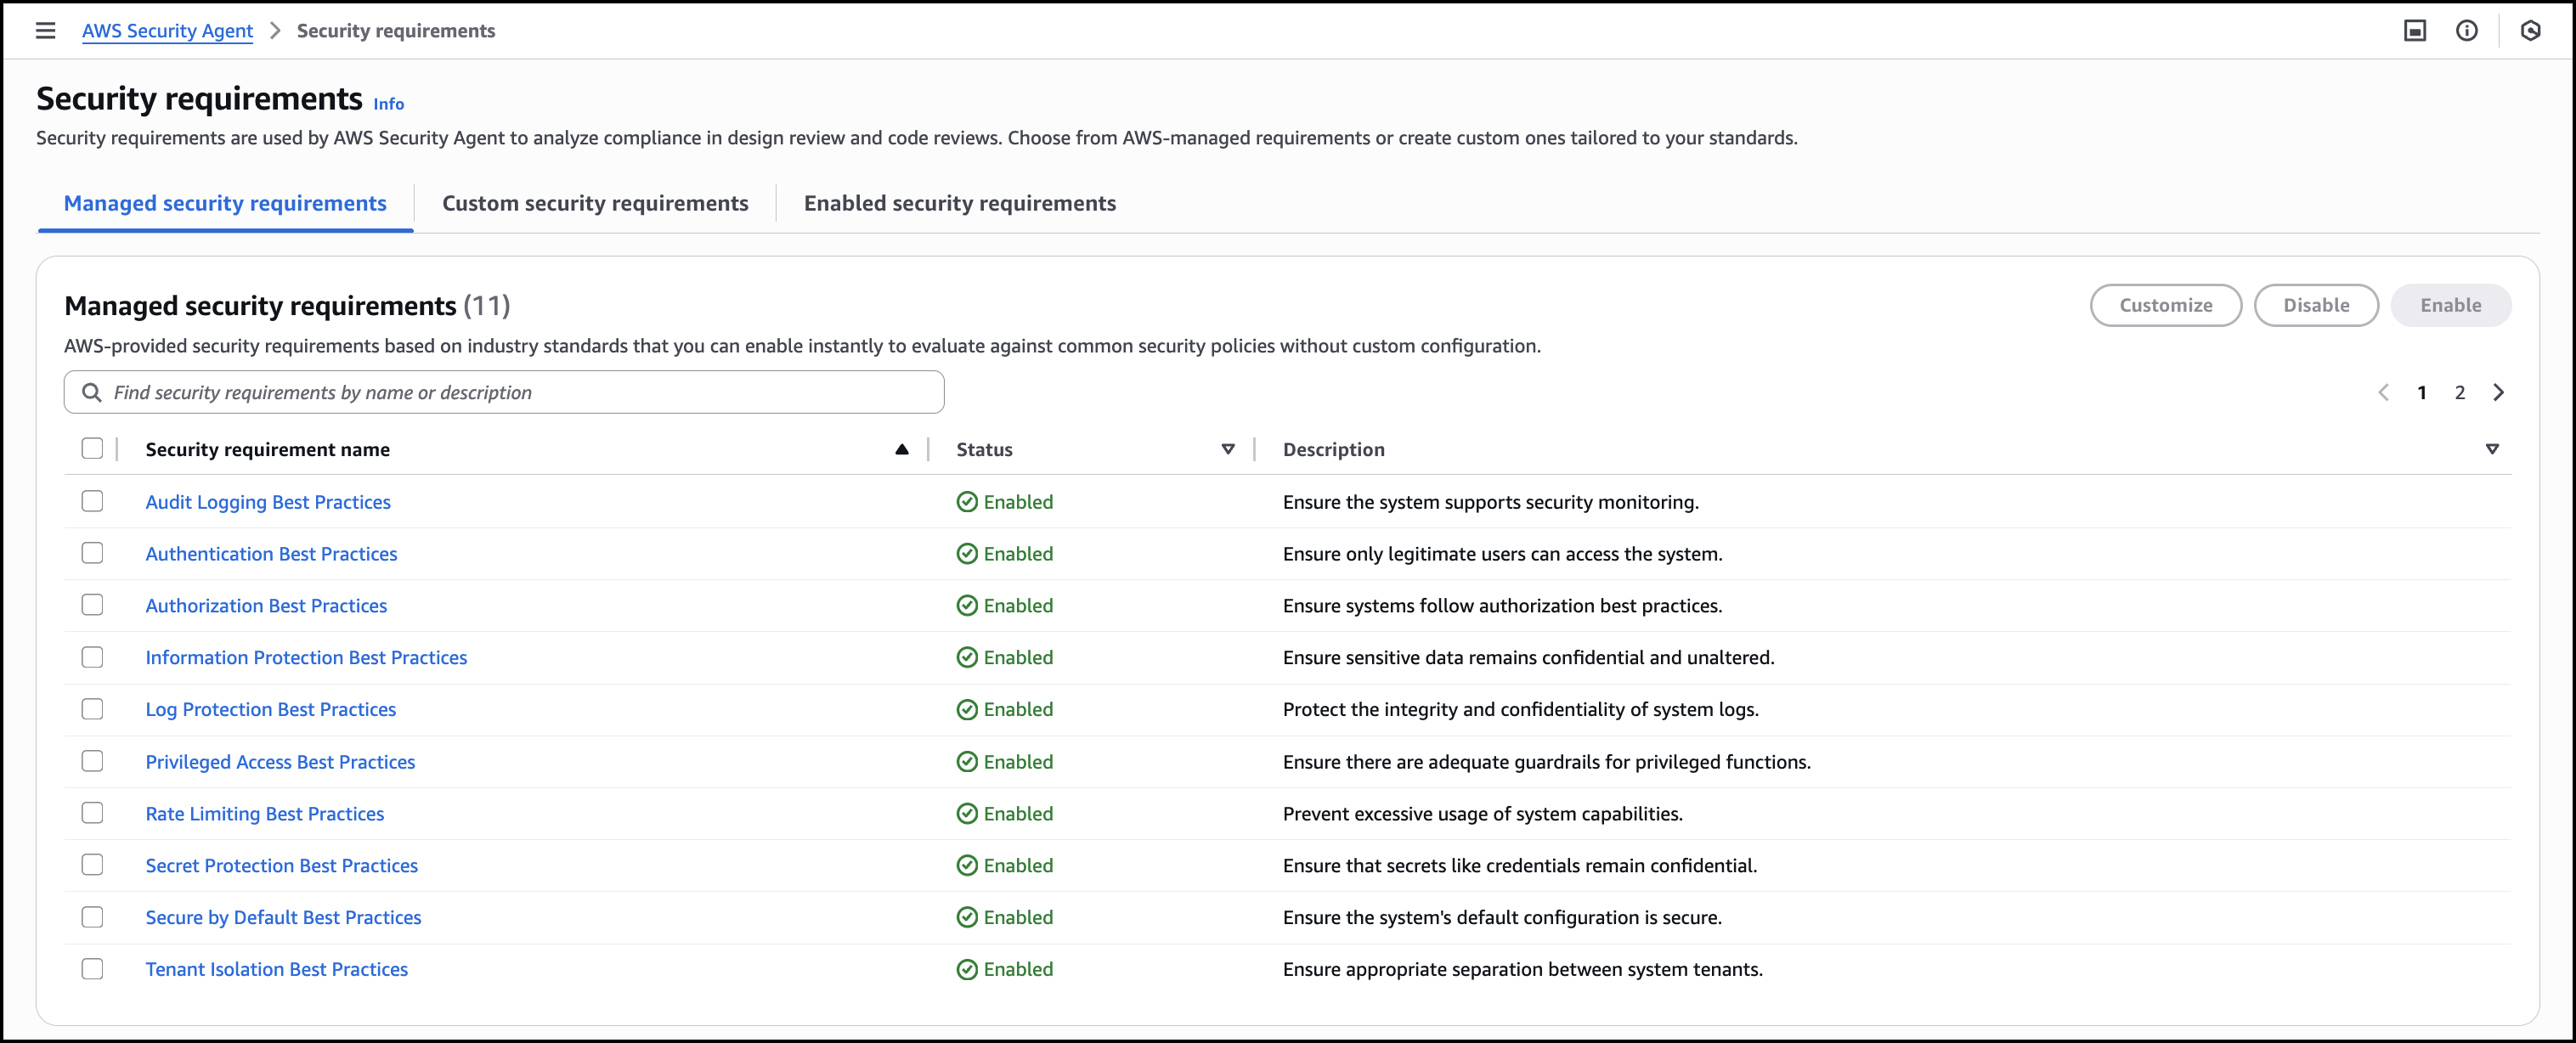Click the AWS Security Agent breadcrumb link

[167, 31]
